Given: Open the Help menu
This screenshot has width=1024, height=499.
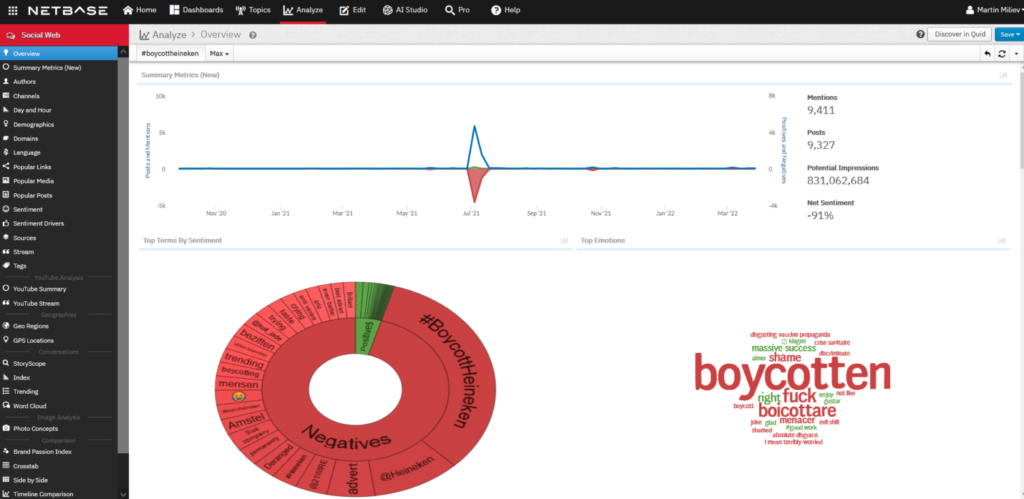Looking at the screenshot, I should 505,10.
